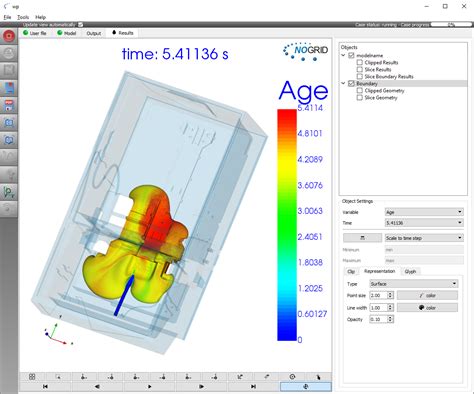The height and width of the screenshot is (394, 474).
Task: Click the rotate view arrow icon in toolbar
Action: (x=266, y=377)
